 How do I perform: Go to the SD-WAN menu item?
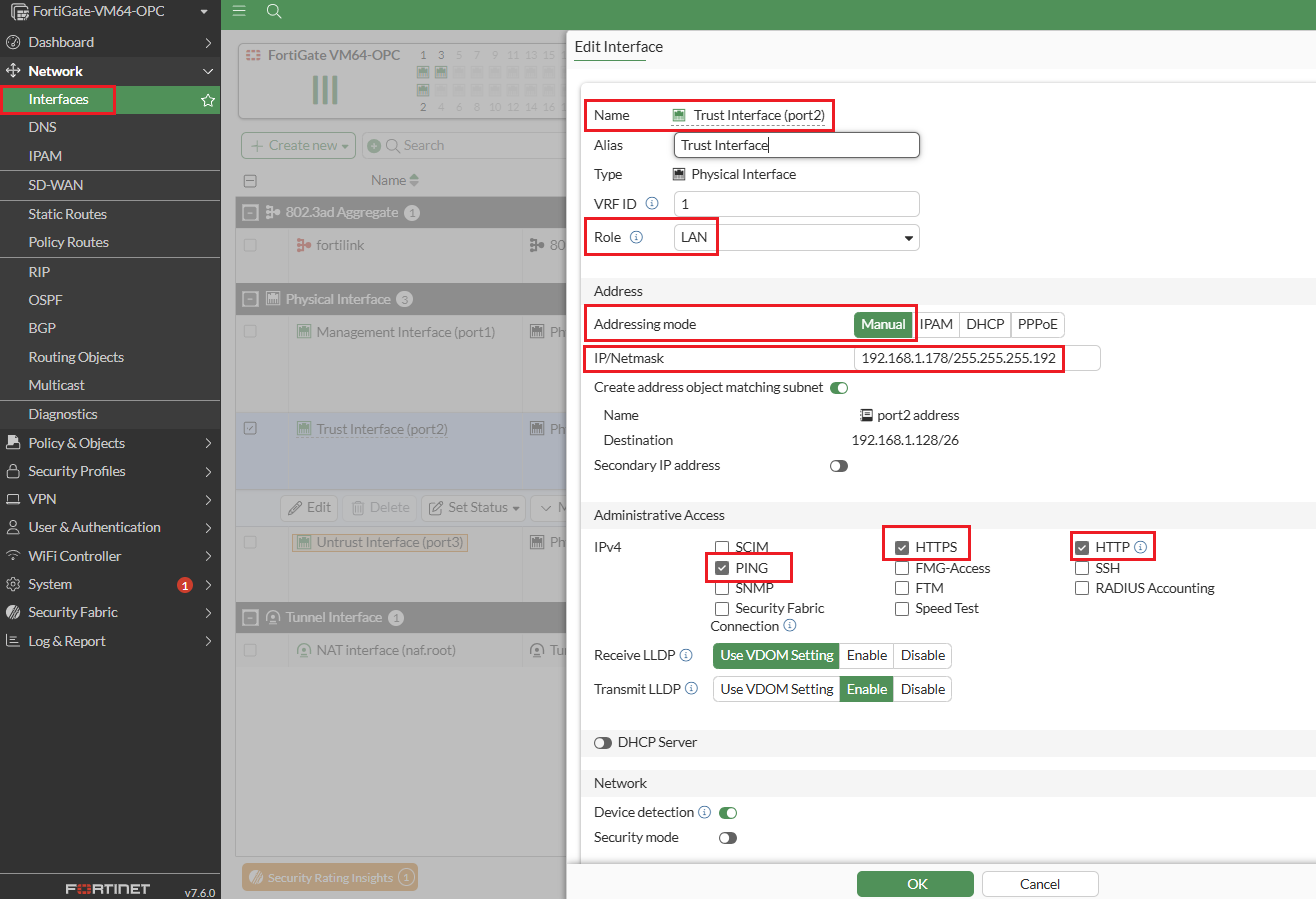[x=56, y=185]
